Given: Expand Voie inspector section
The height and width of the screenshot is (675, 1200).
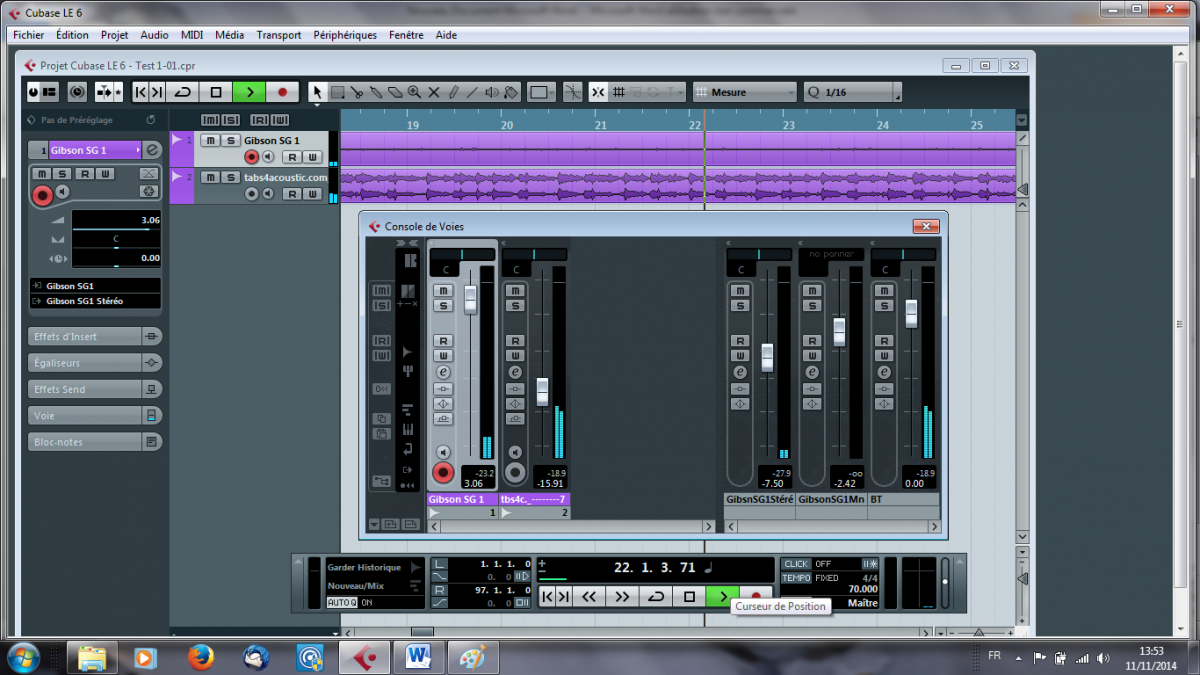Looking at the screenshot, I should [x=96, y=415].
